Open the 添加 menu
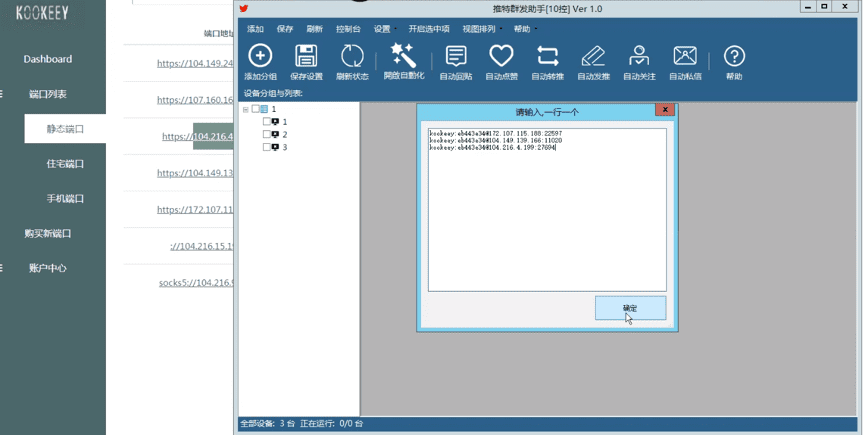 coord(255,29)
